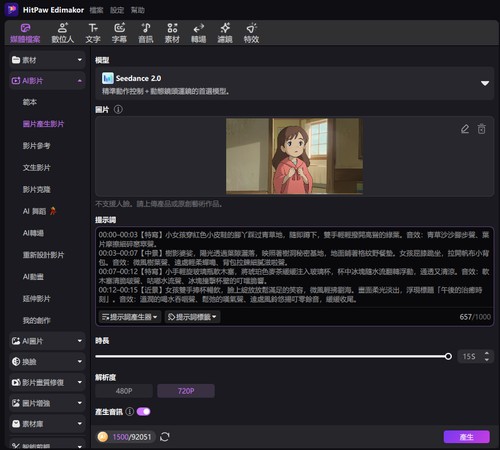Select the 文字 text tool
The height and width of the screenshot is (450, 500).
[93, 33]
